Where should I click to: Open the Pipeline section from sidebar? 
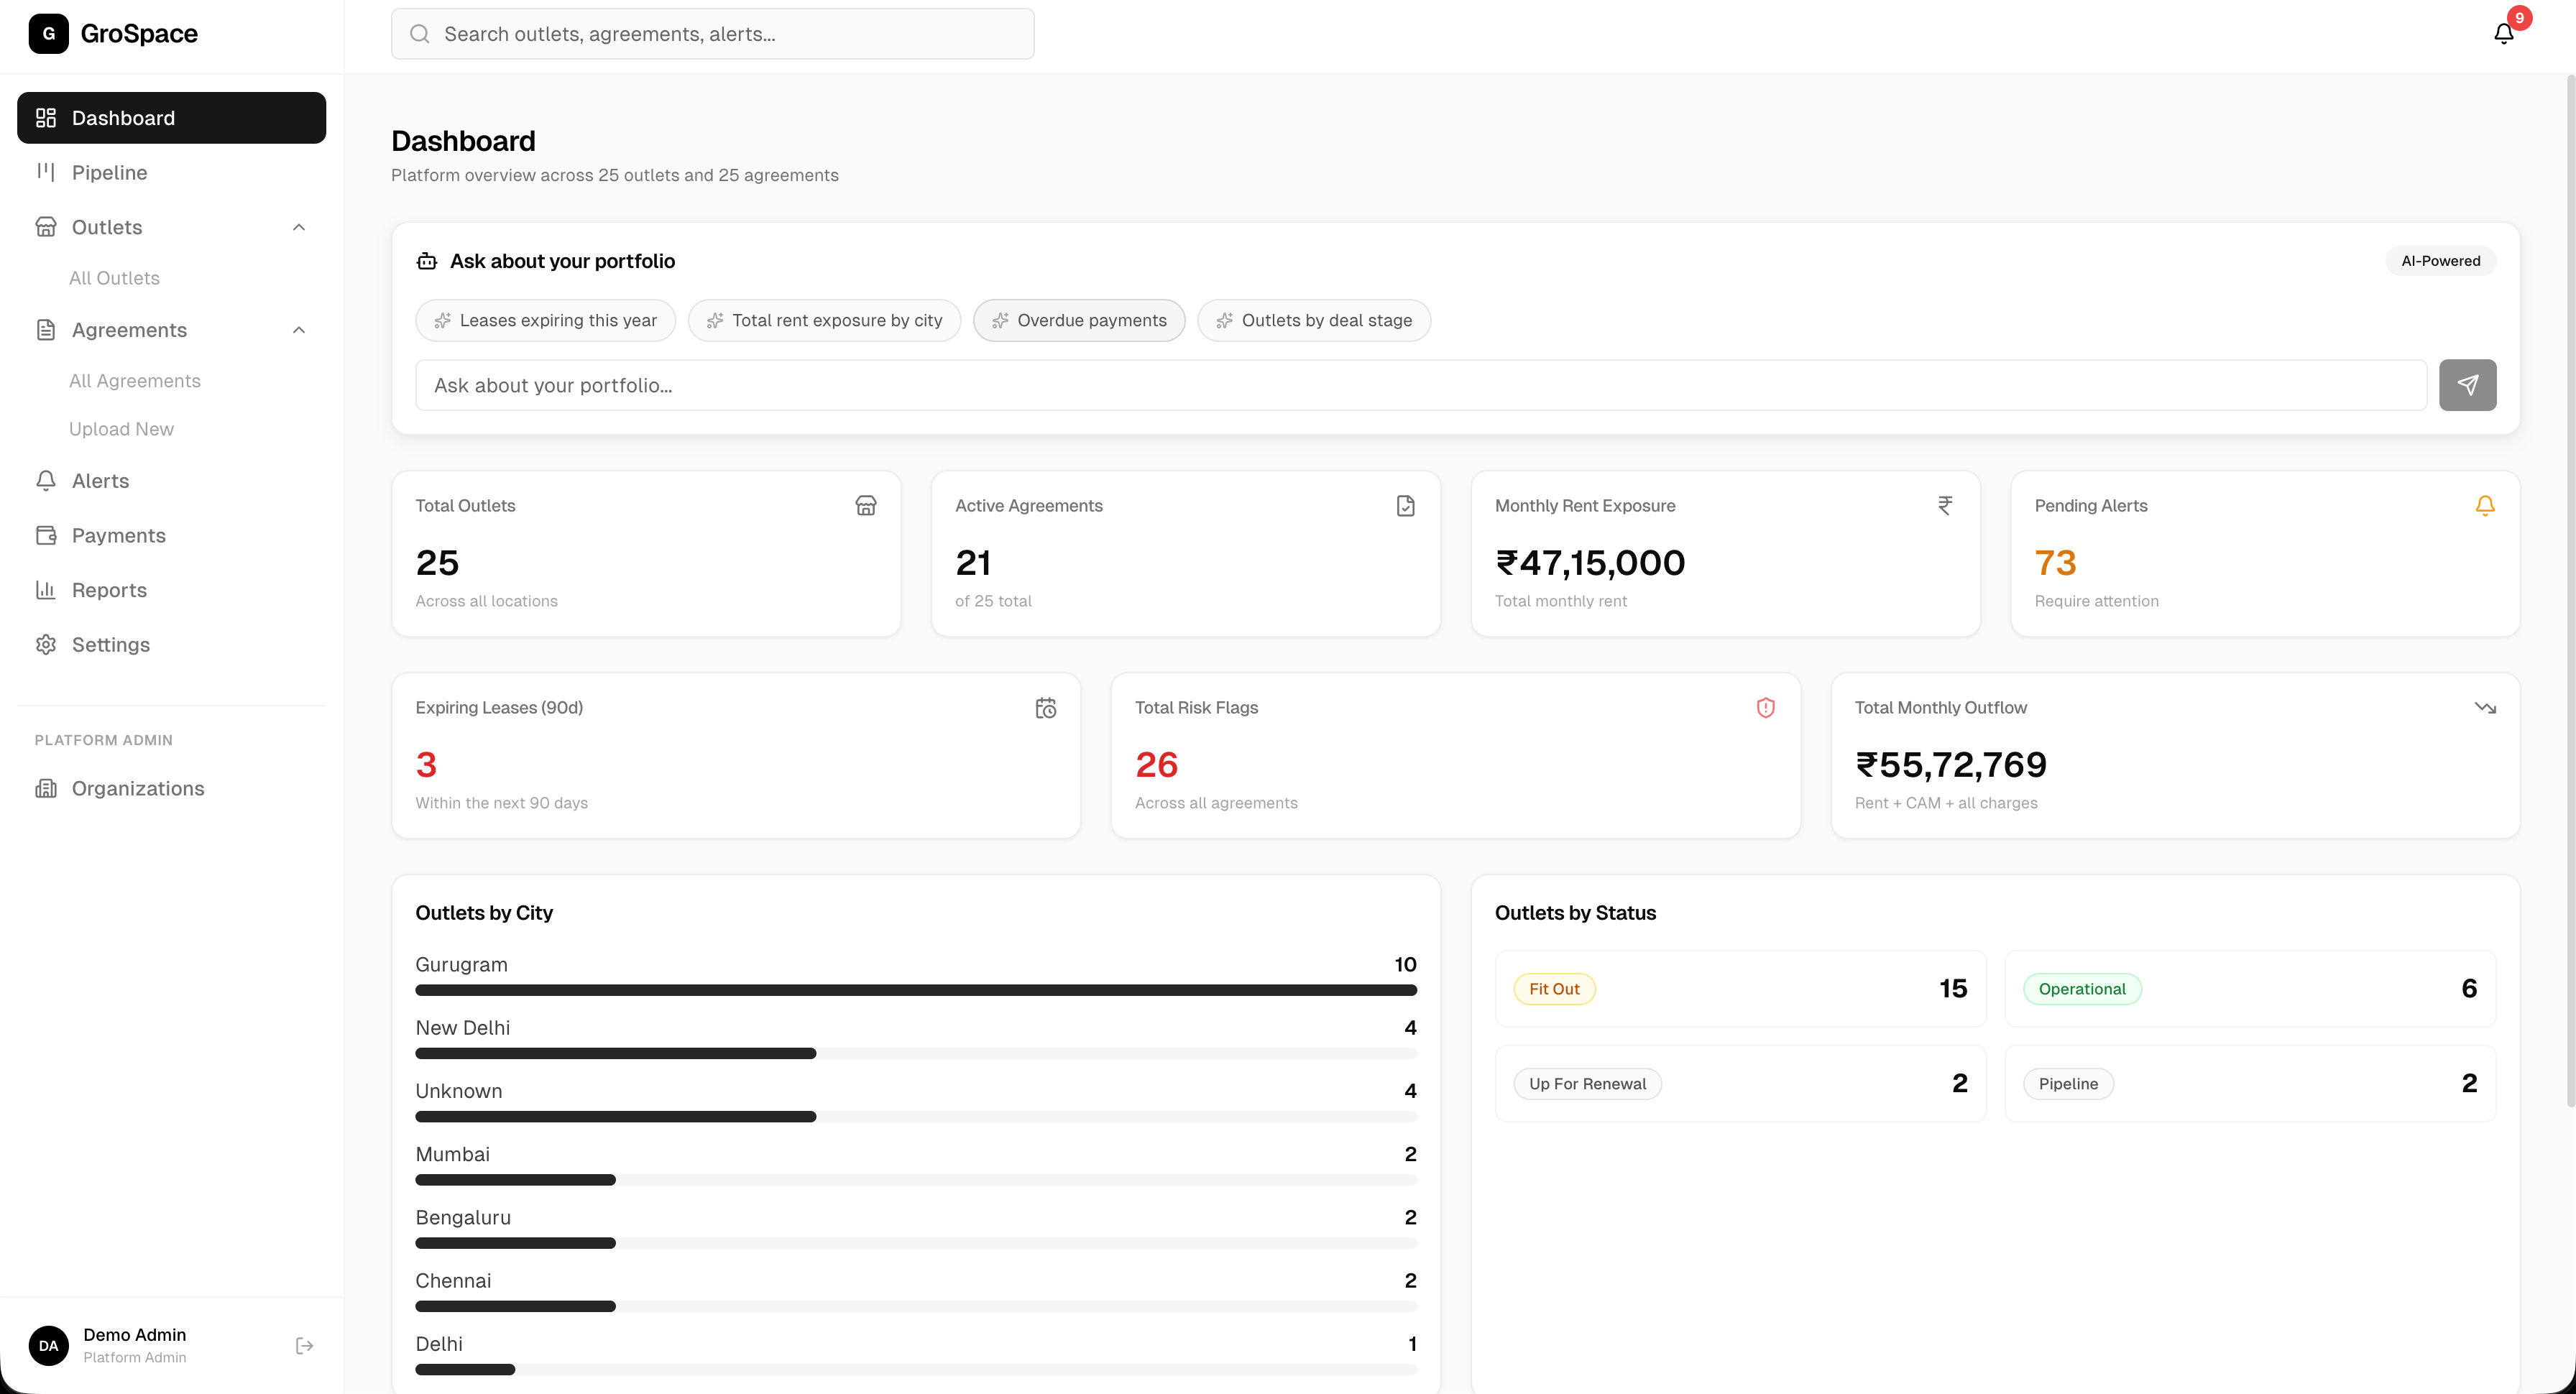pyautogui.click(x=108, y=172)
